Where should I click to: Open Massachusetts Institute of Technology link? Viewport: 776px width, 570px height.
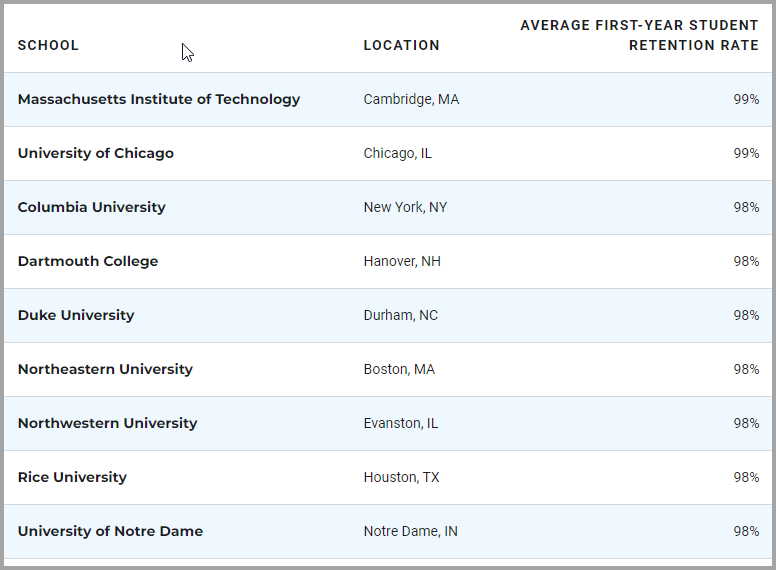159,99
